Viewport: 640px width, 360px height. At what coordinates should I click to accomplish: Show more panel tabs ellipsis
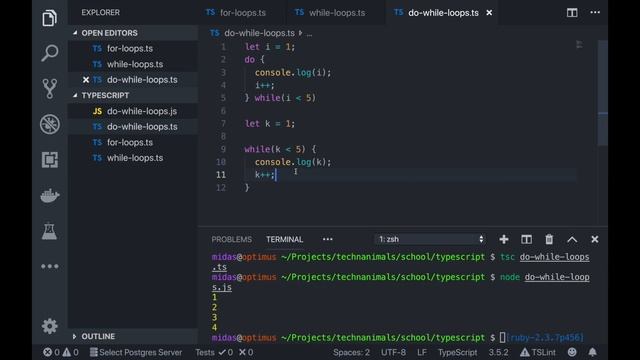pyautogui.click(x=327, y=239)
